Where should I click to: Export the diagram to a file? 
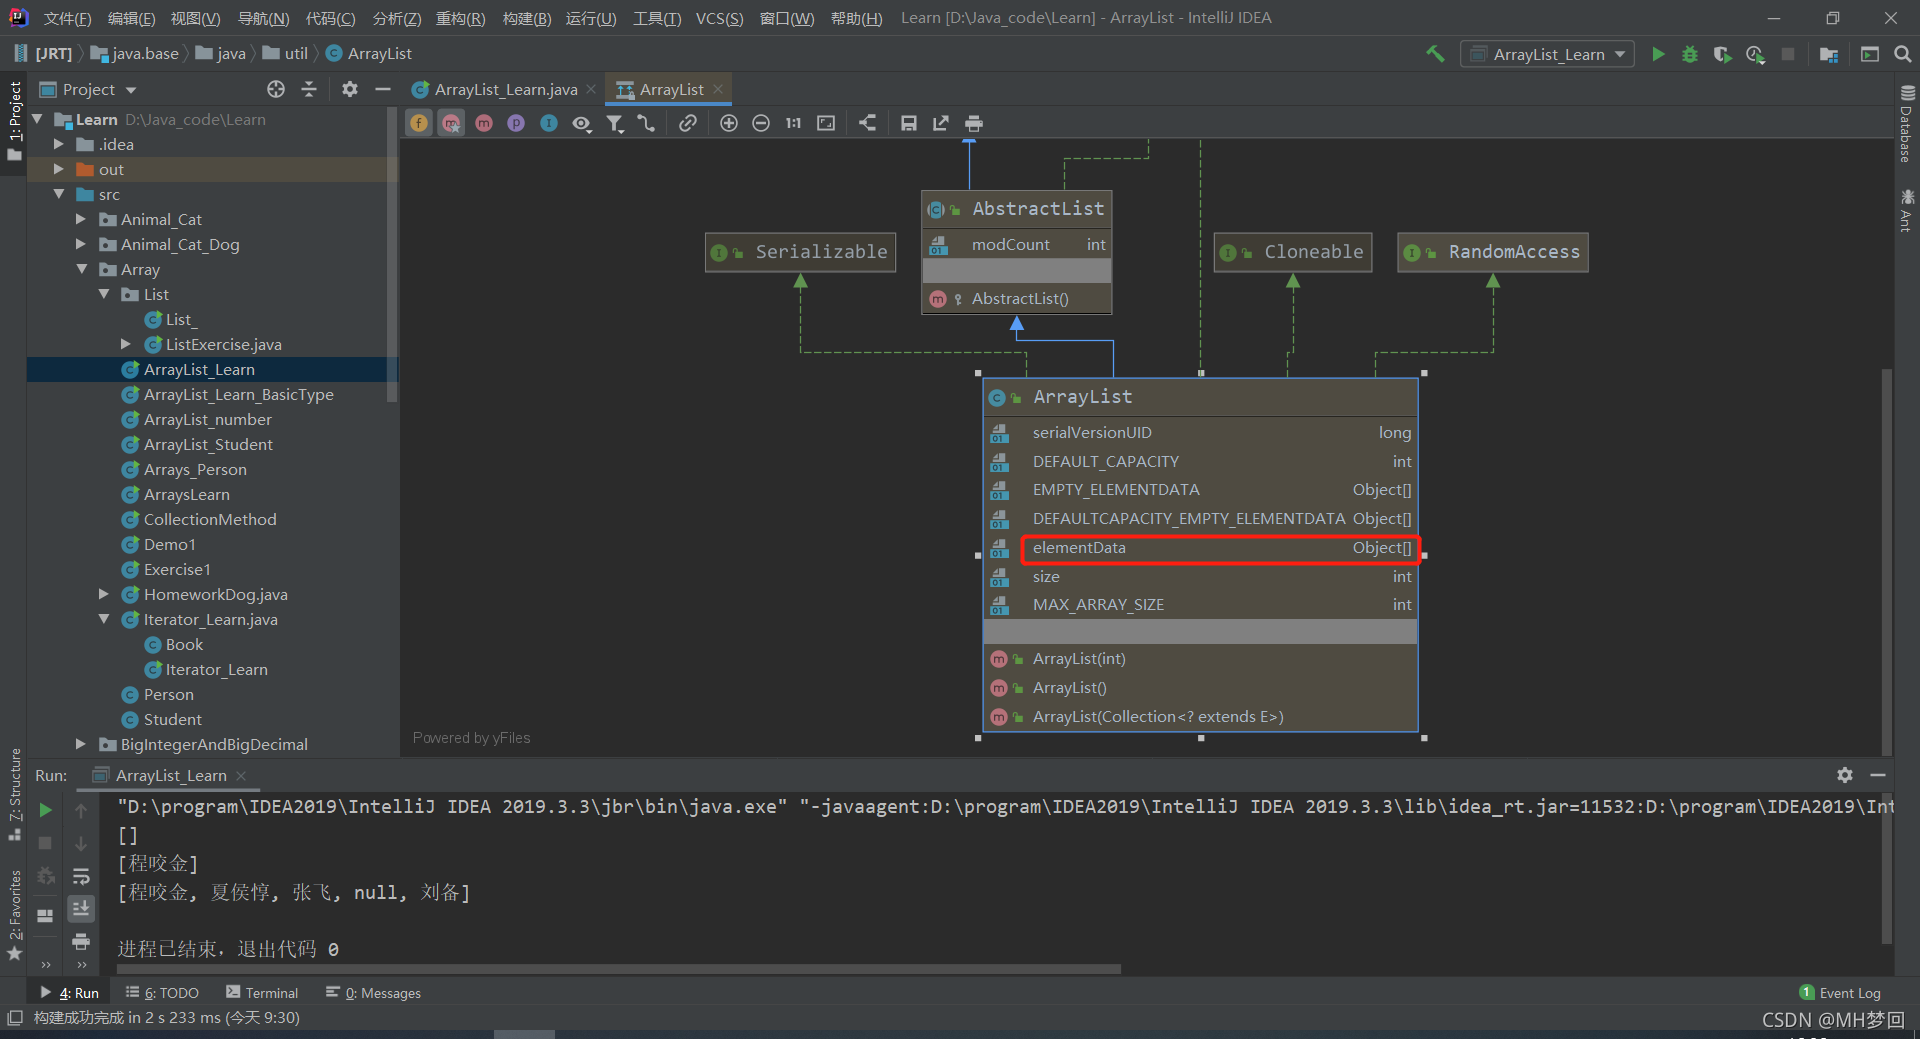point(941,123)
